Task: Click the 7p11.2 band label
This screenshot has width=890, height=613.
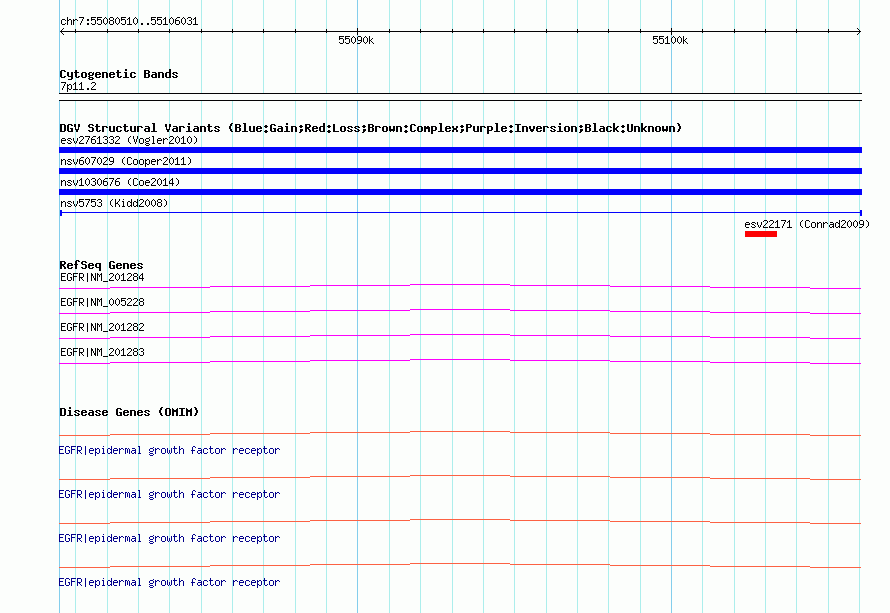Action: (x=78, y=86)
